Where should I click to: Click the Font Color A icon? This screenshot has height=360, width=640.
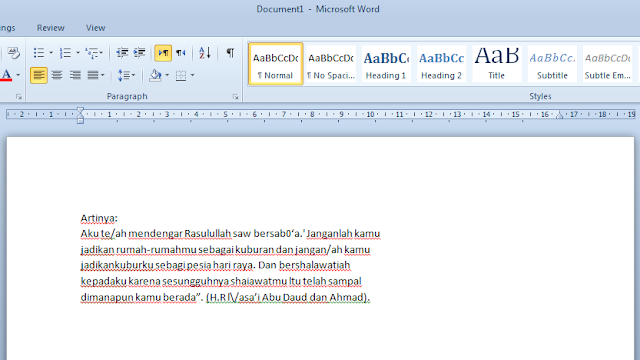6,75
